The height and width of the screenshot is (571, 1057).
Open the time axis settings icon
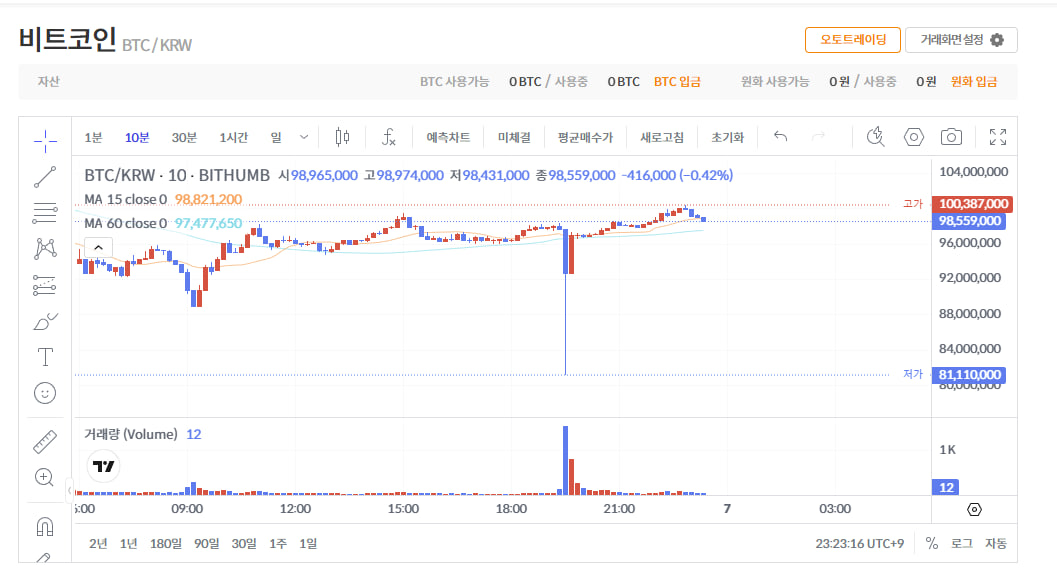pos(974,510)
